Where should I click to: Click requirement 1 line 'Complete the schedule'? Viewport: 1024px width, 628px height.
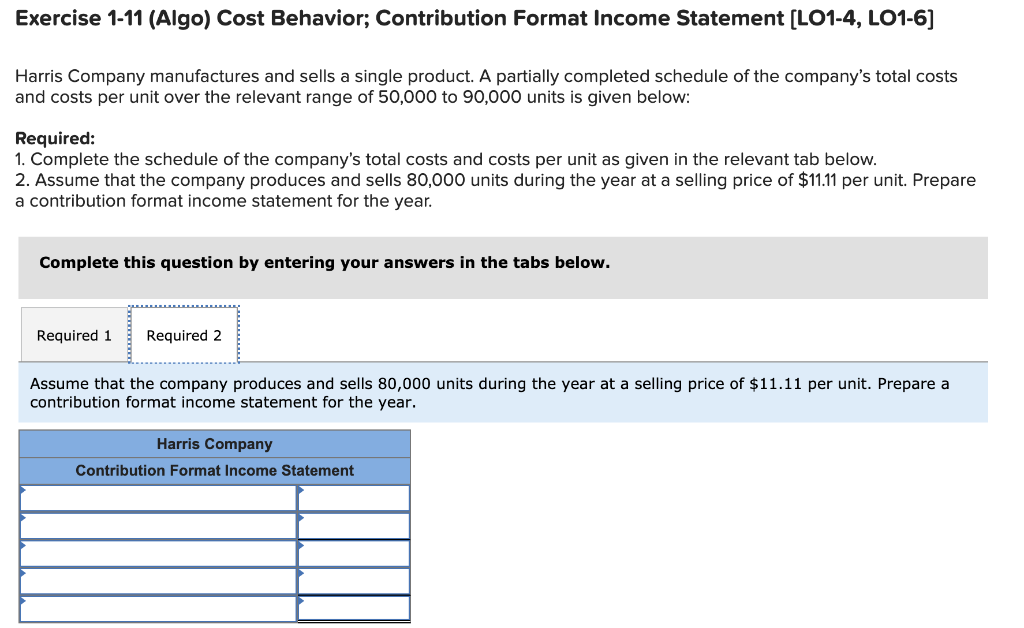445,159
